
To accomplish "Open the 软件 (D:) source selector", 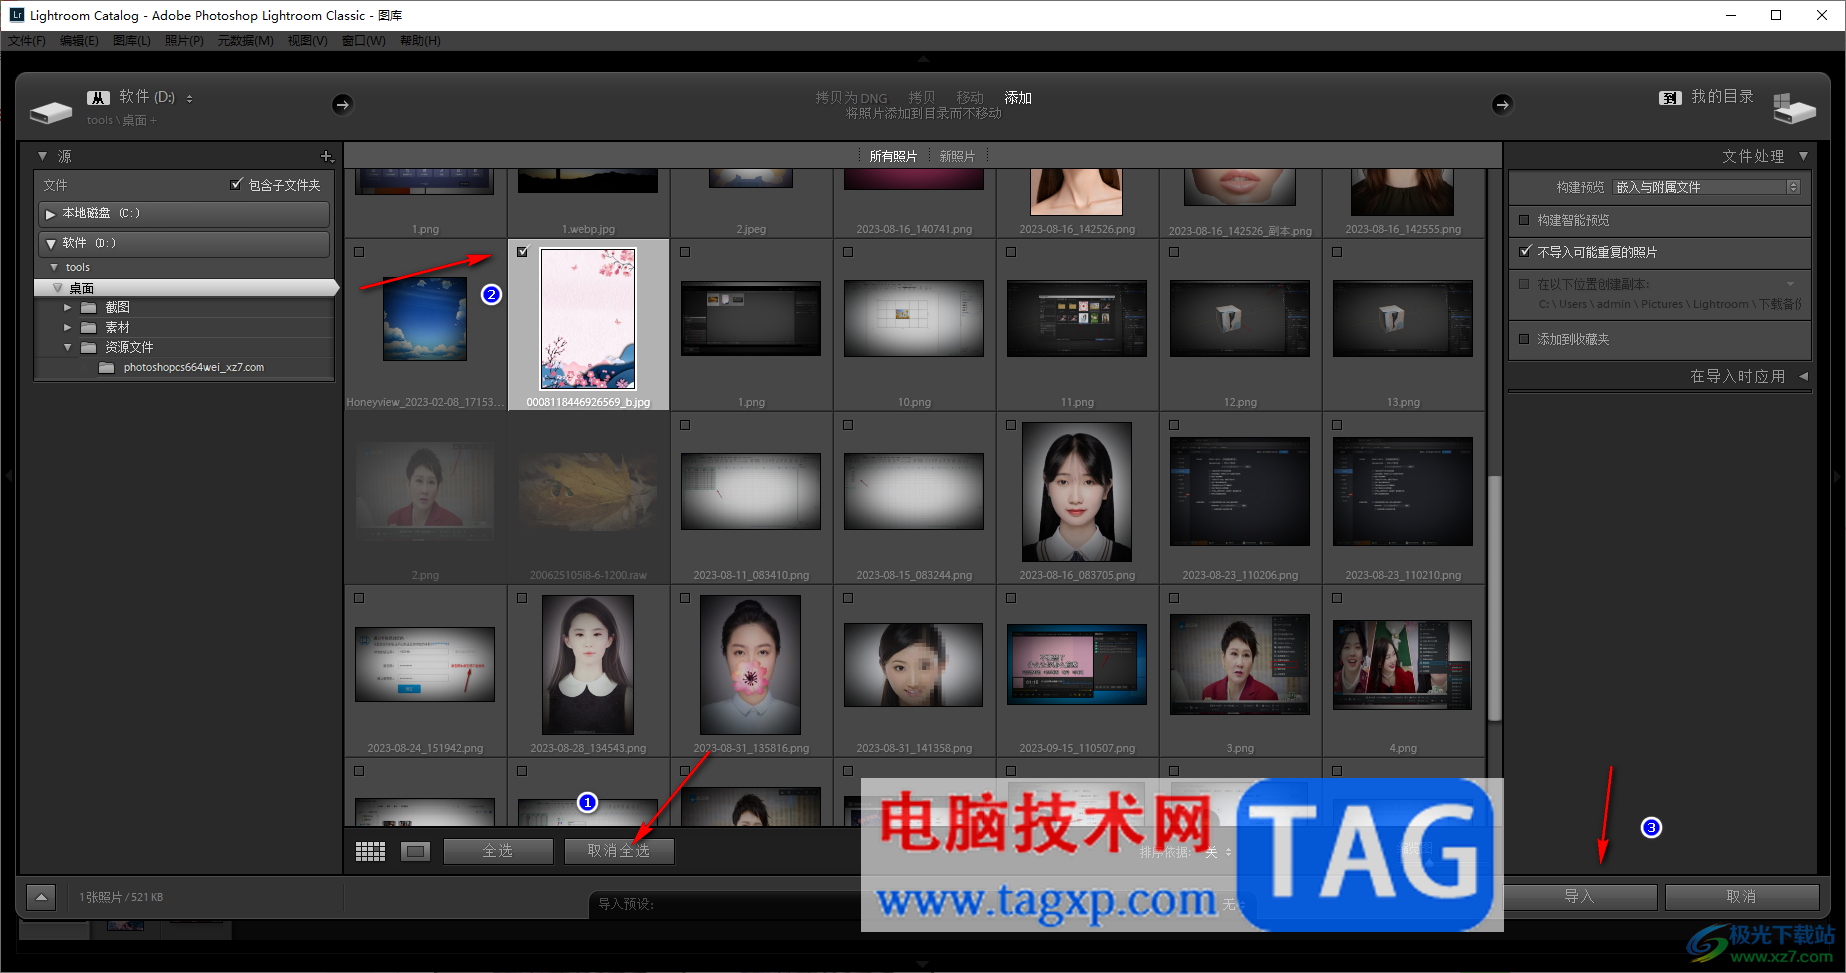I will [x=156, y=97].
